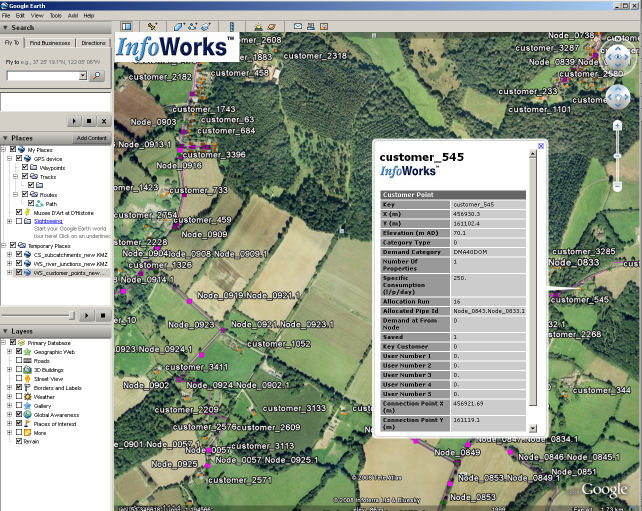Collapse the Layers panel header triangle
642x511 pixels.
tap(5, 331)
